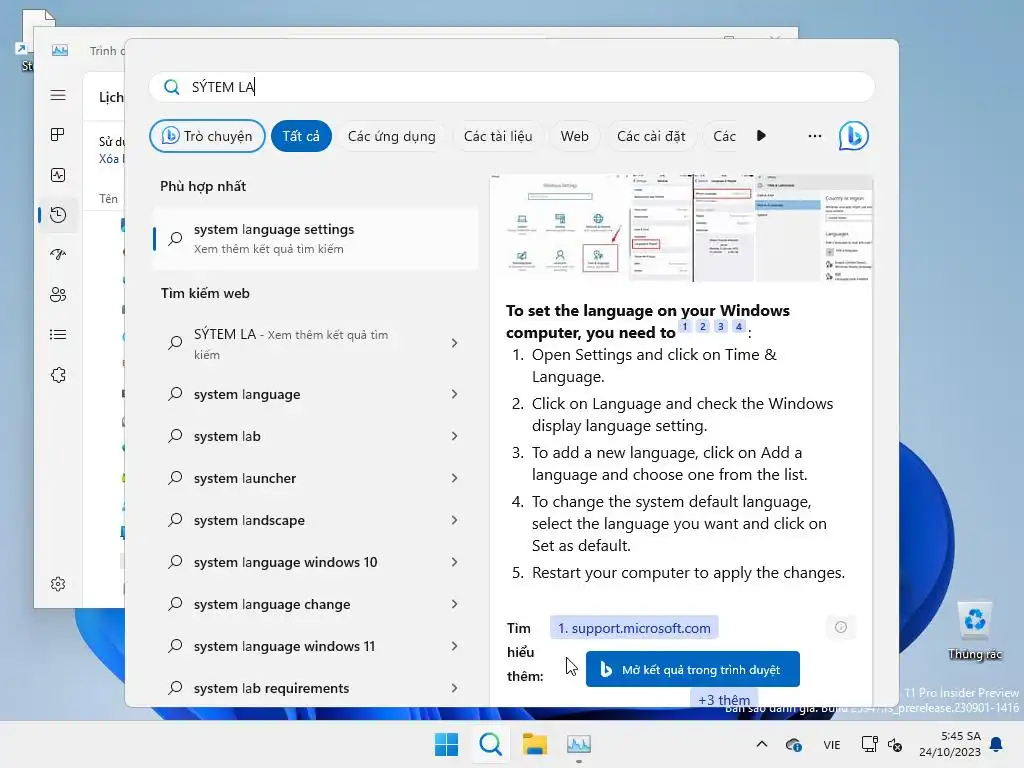This screenshot has height=768, width=1024.
Task: Switch to the 'Trò chuyện' chat tab
Action: [x=207, y=136]
